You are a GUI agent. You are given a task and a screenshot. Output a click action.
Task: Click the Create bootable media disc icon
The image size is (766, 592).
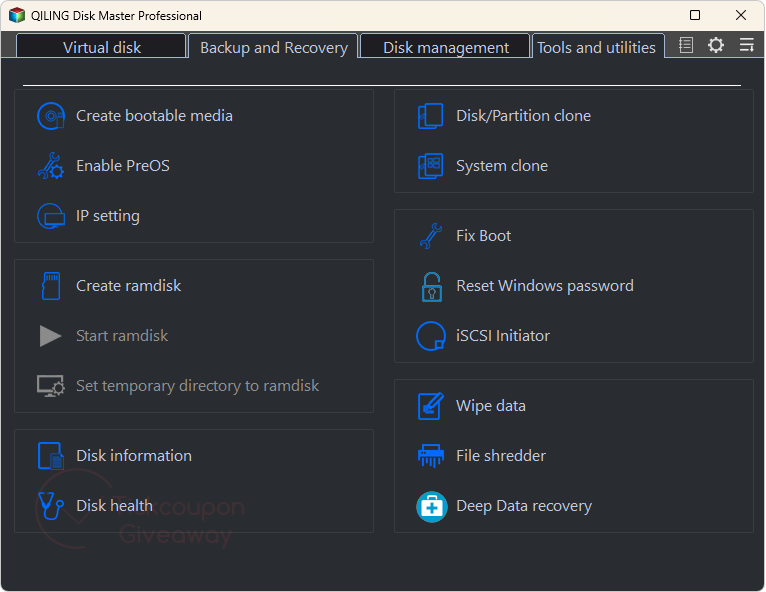tap(51, 116)
